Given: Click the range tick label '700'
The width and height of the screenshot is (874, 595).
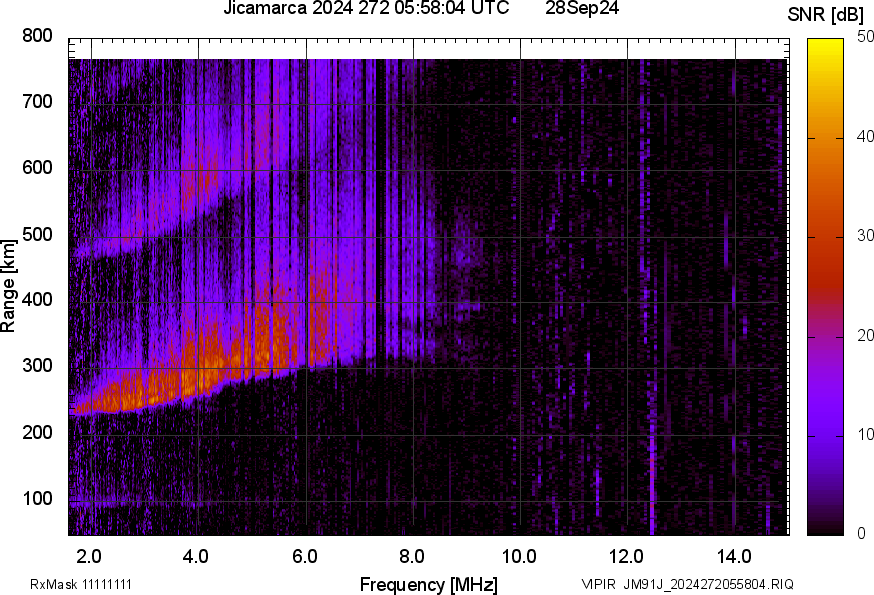Looking at the screenshot, I should pyautogui.click(x=37, y=101).
